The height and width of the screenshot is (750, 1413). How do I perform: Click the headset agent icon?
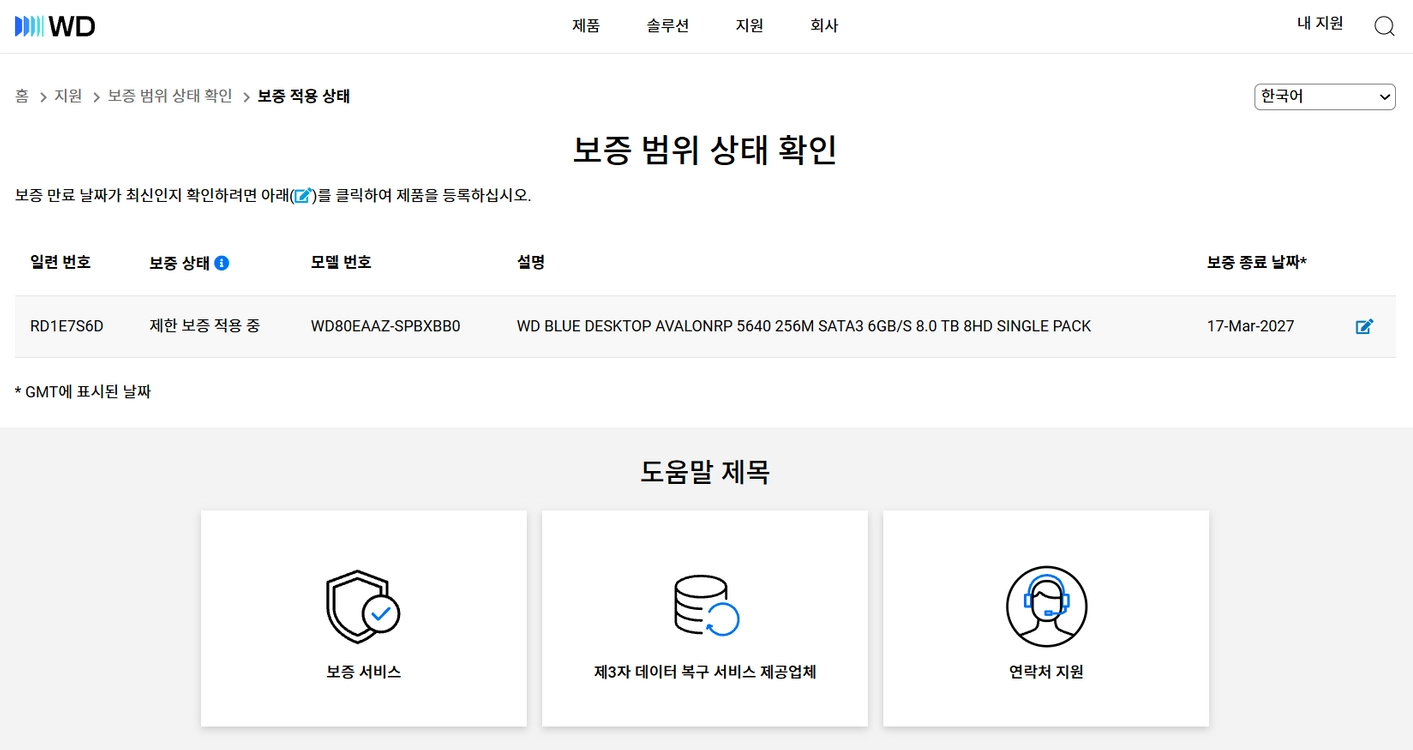click(1046, 607)
